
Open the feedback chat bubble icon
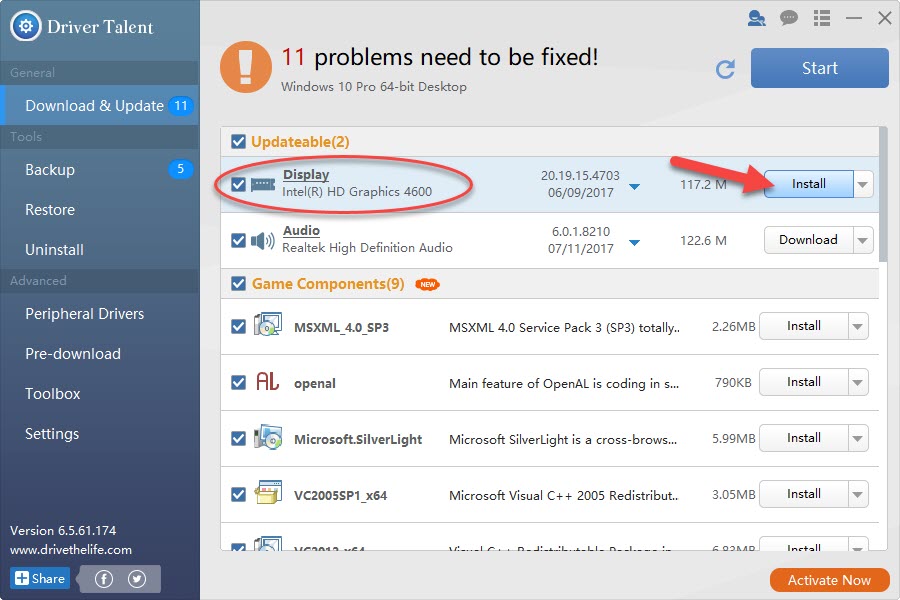click(x=789, y=18)
